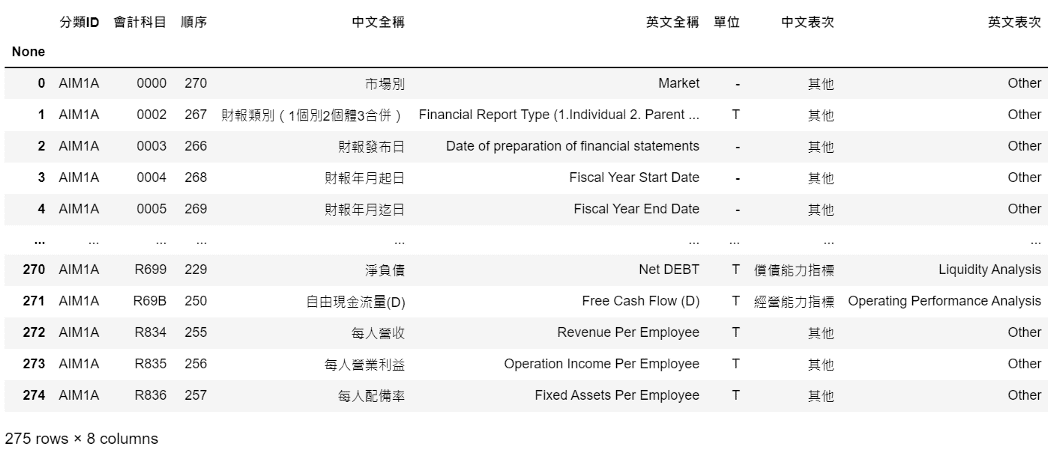Select the "Liquidity Analysis" cell
Image resolution: width=1050 pixels, height=452 pixels.
(x=989, y=270)
